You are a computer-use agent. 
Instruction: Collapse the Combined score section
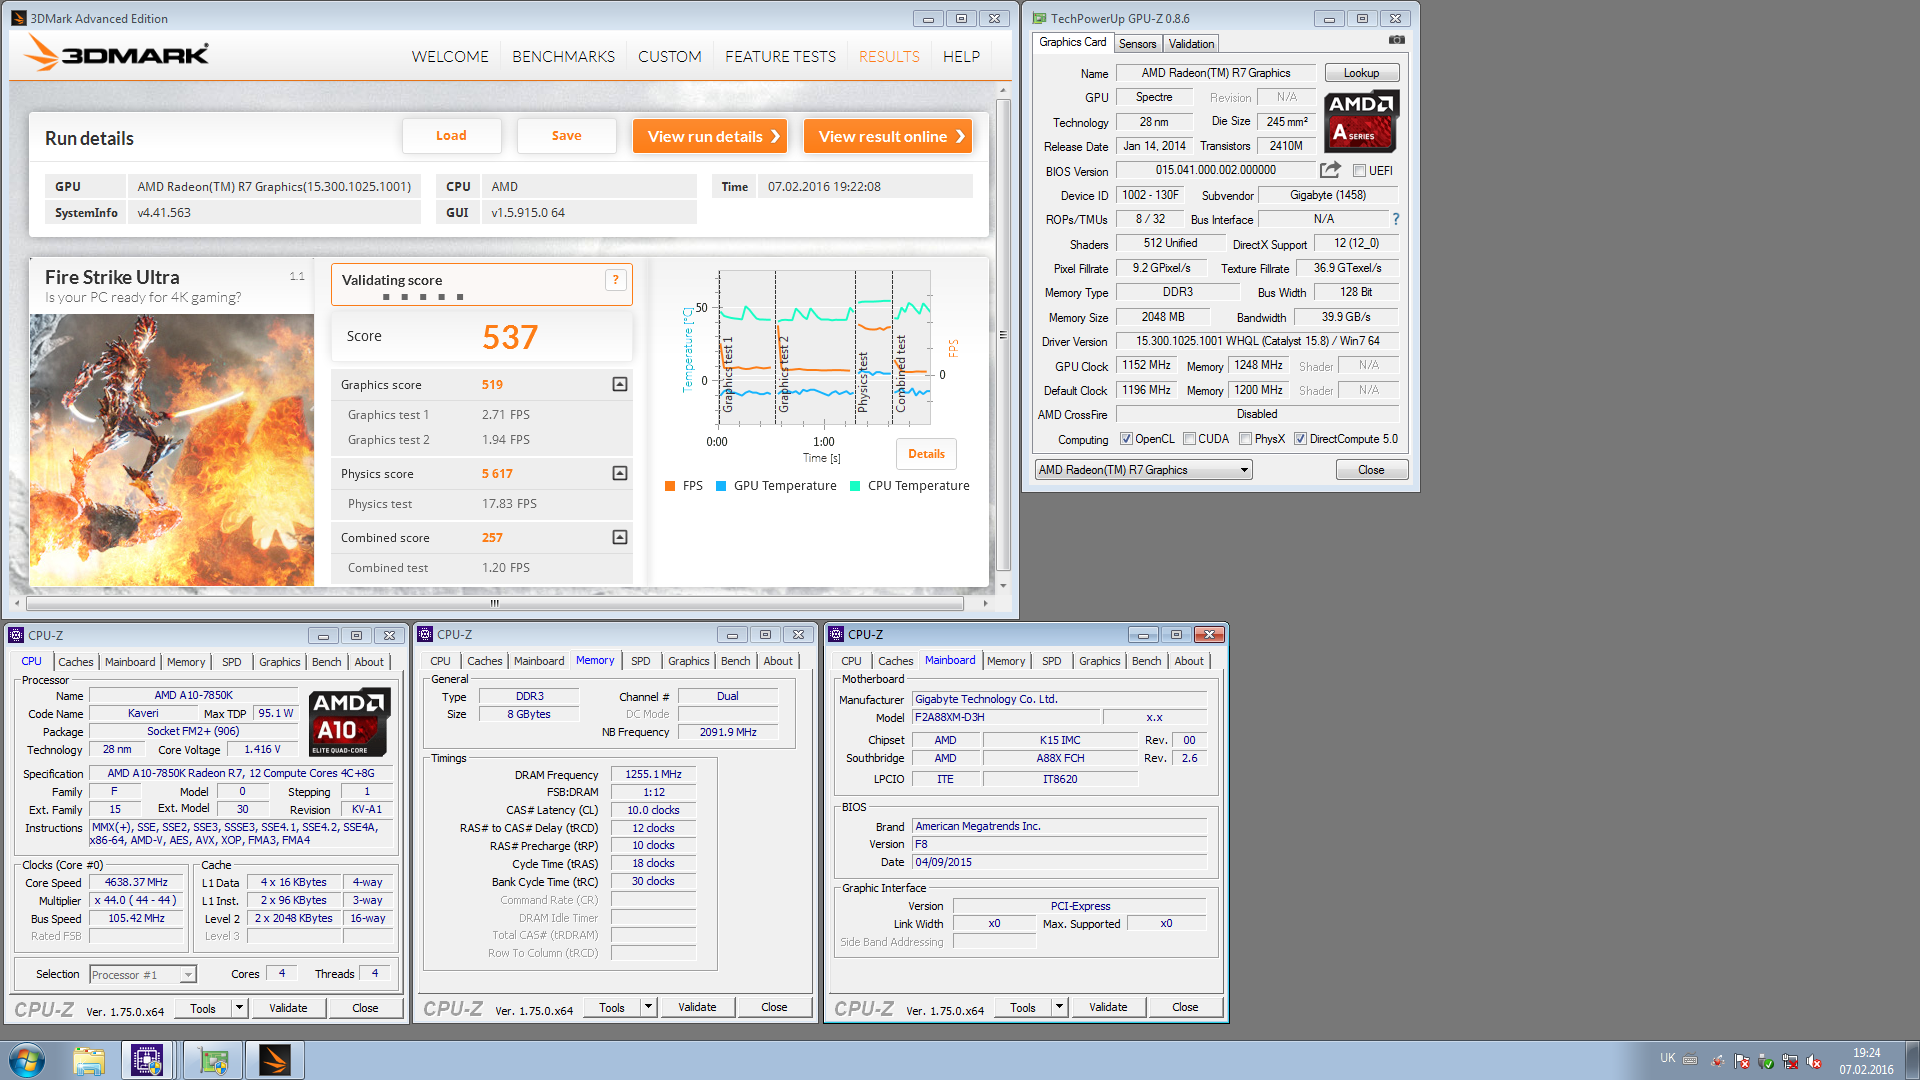click(x=620, y=538)
